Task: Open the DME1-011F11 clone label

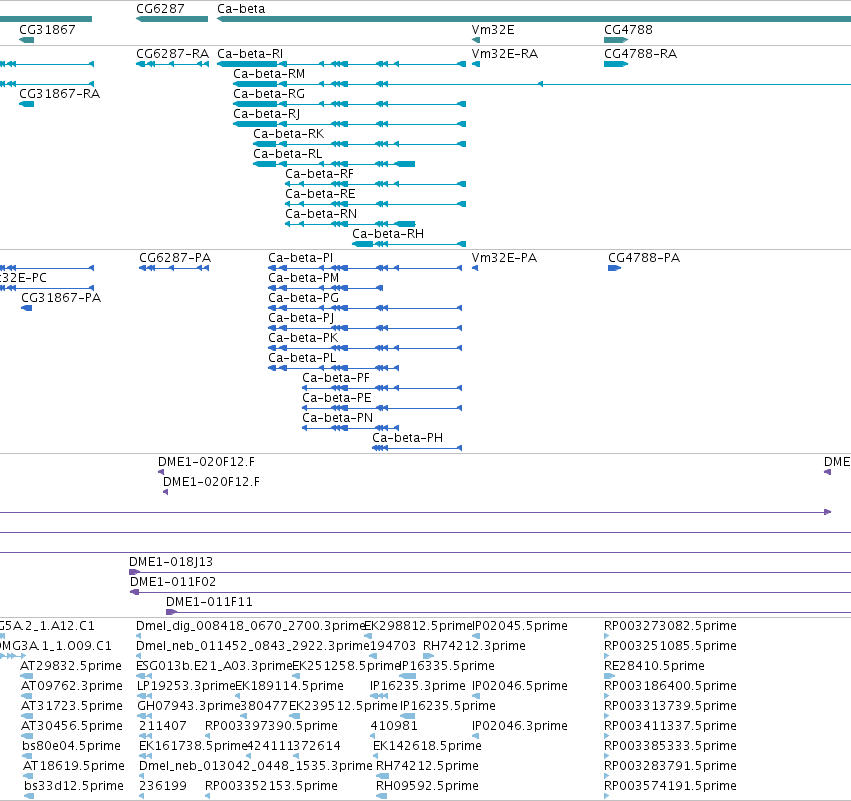Action: click(x=209, y=602)
